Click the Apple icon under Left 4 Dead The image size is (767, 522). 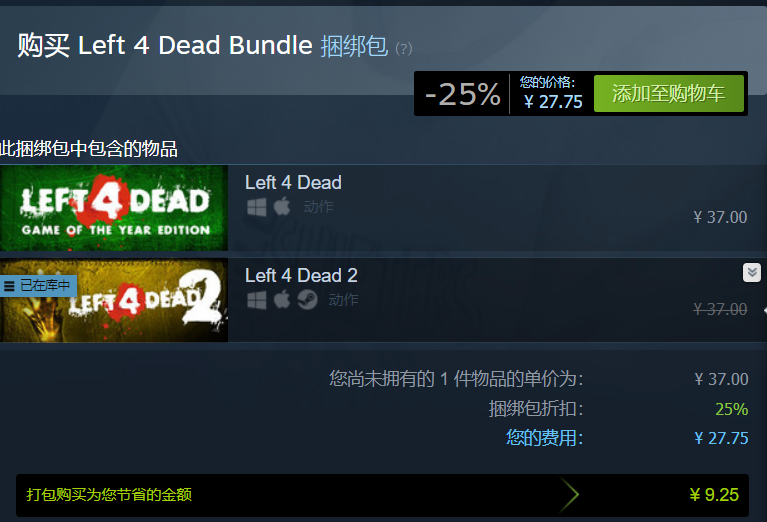point(282,206)
